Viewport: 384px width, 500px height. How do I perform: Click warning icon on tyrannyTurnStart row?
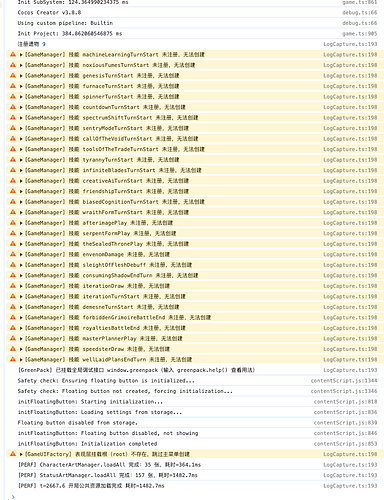point(13,159)
